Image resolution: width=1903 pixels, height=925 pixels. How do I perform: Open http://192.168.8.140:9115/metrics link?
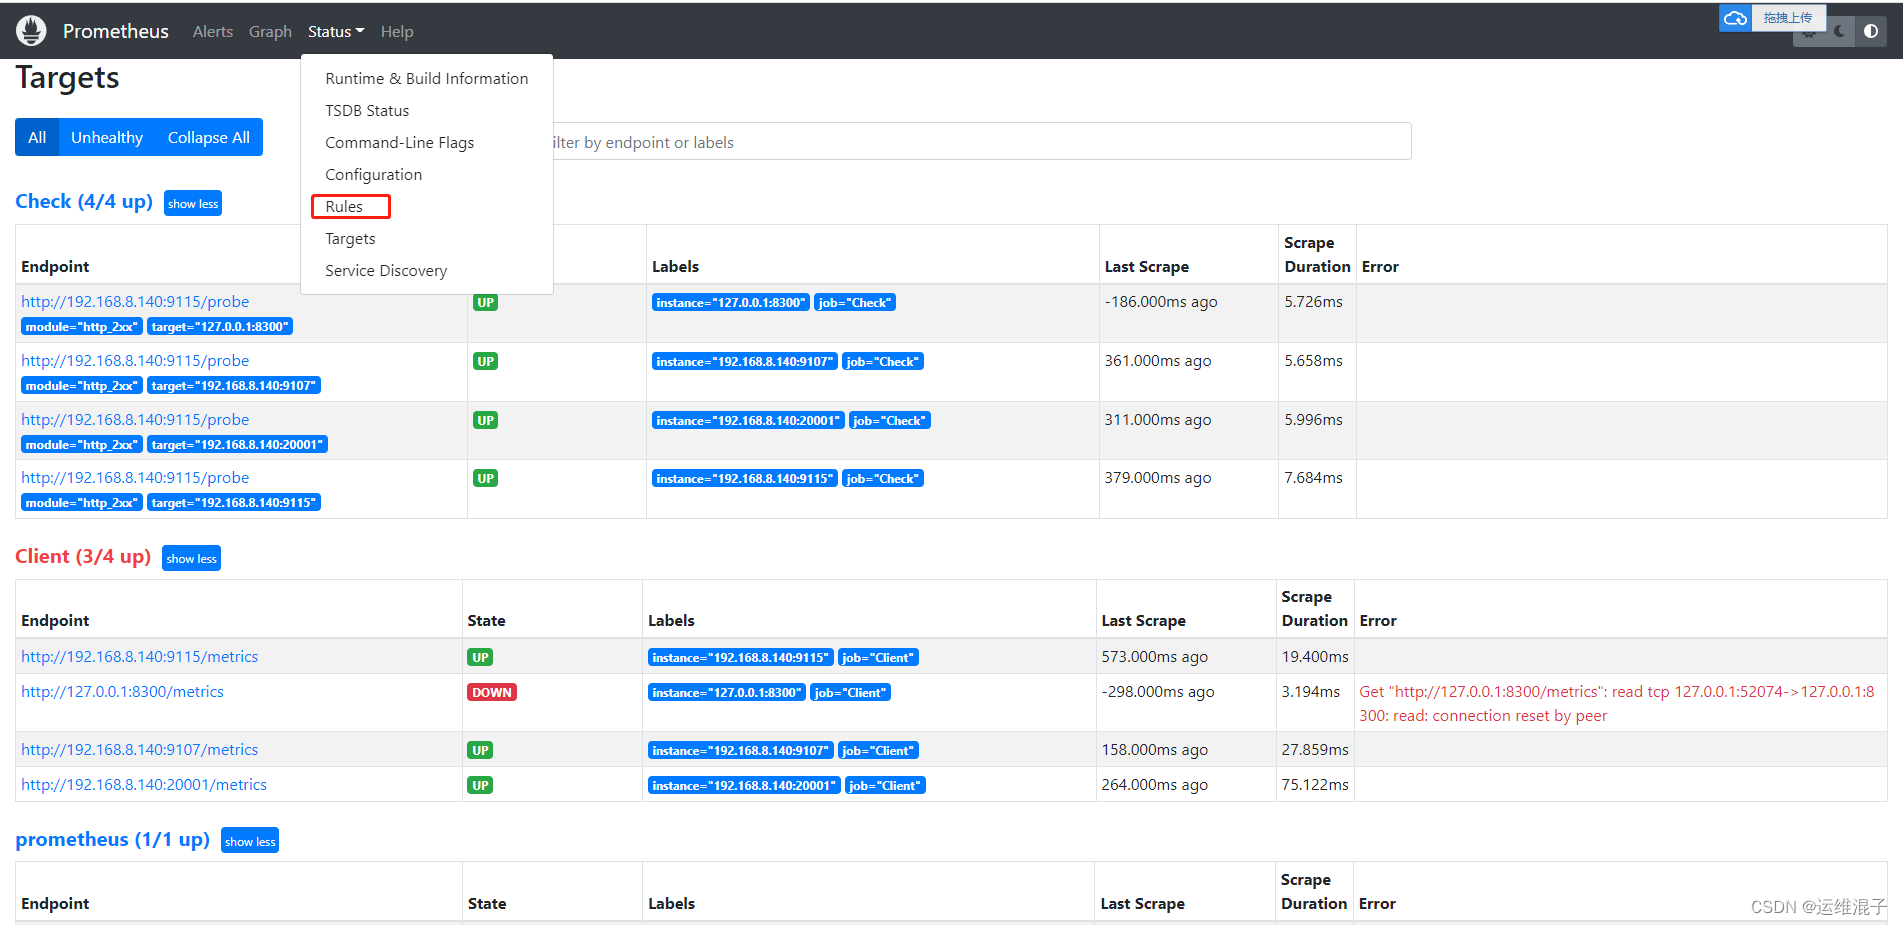(139, 657)
